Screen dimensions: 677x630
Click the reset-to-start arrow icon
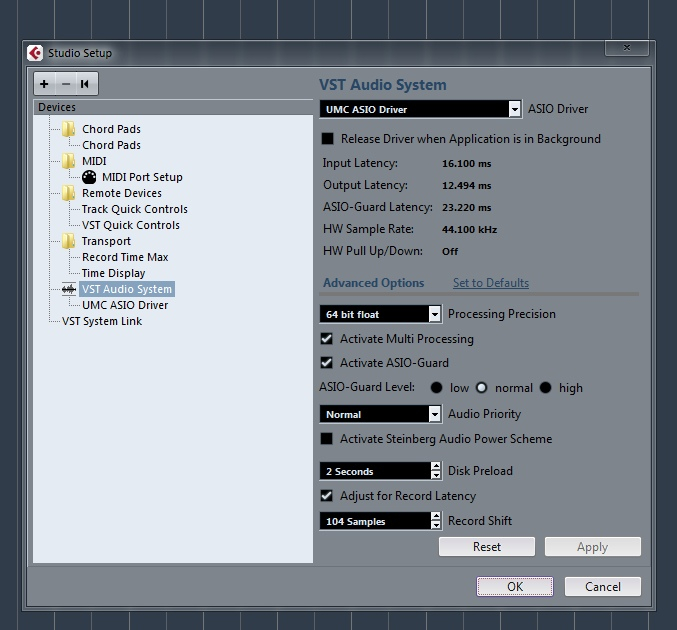click(85, 84)
